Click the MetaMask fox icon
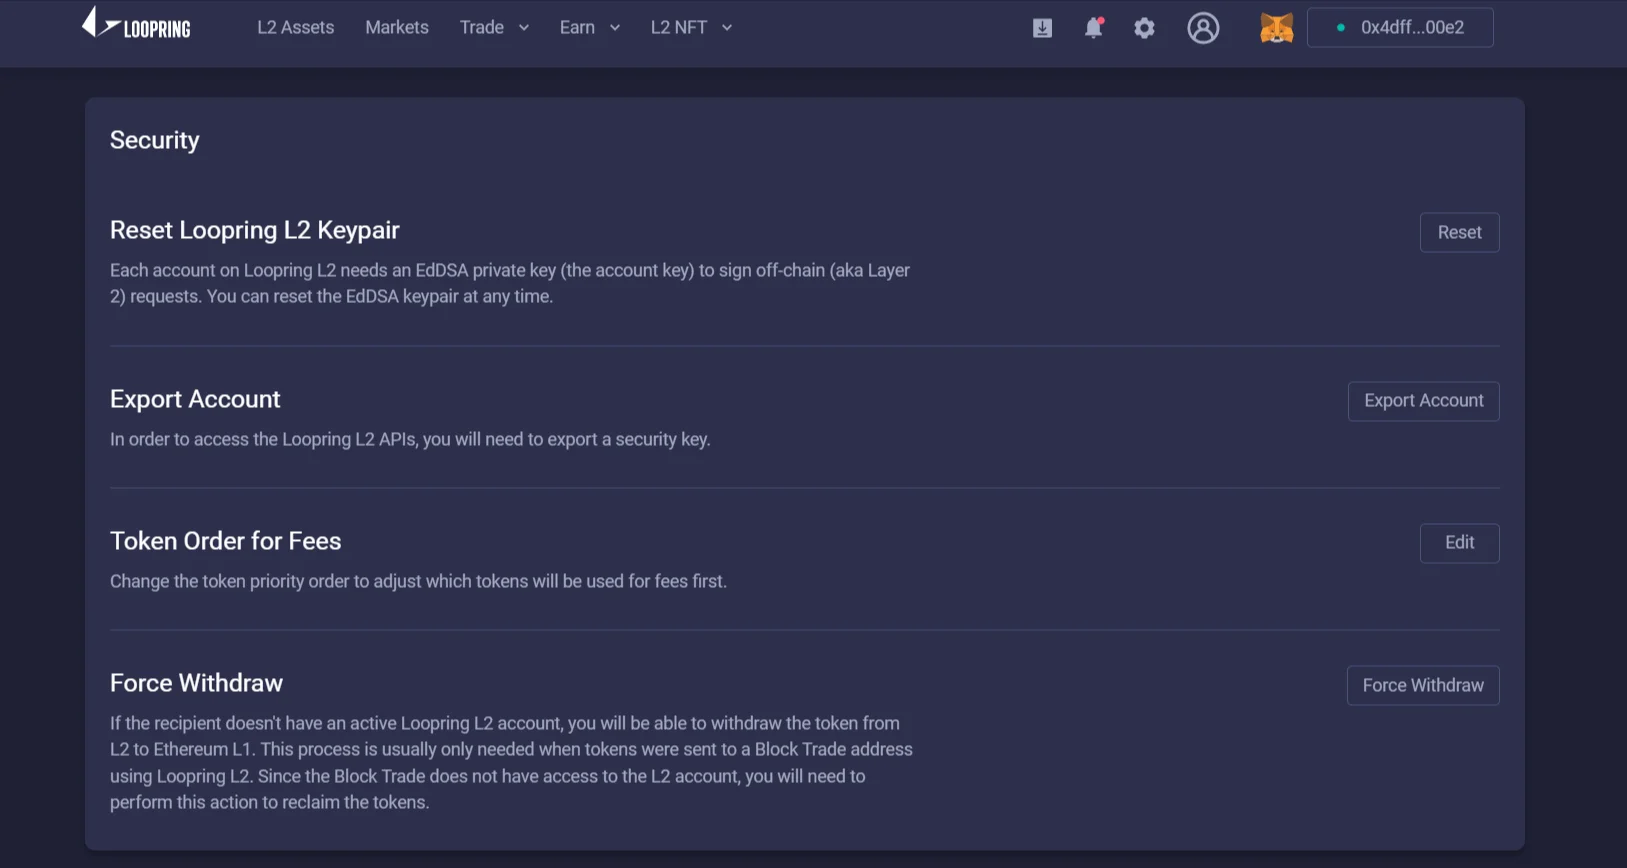Viewport: 1627px width, 868px height. [x=1276, y=28]
